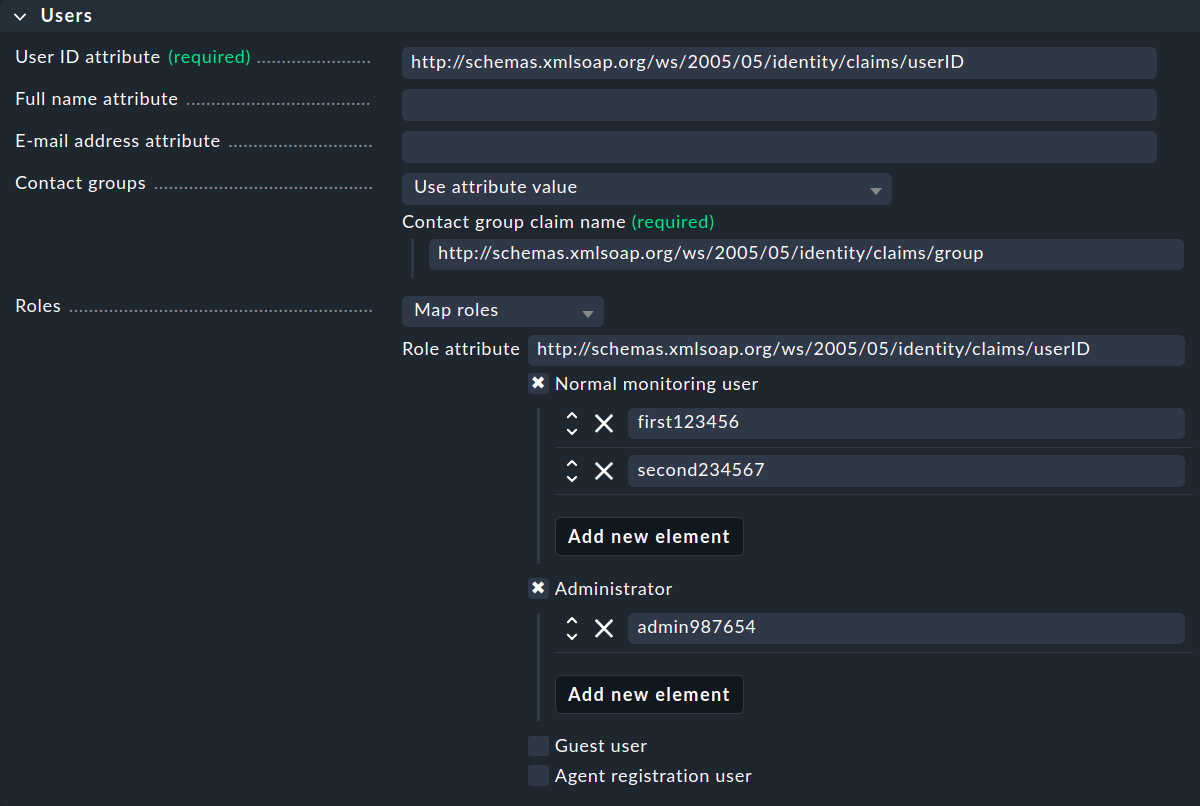Image resolution: width=1200 pixels, height=806 pixels.
Task: Click the Full name attribute field
Action: click(x=778, y=105)
